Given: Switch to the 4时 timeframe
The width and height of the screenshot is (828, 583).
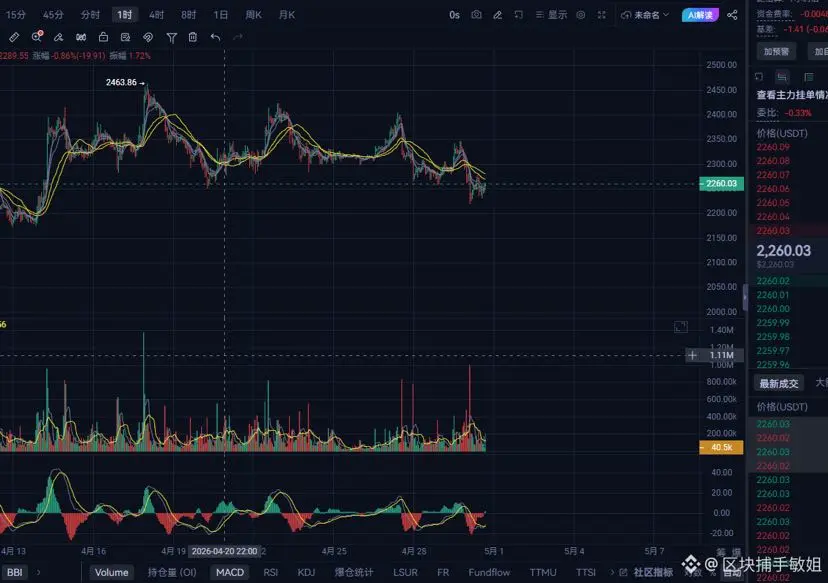Looking at the screenshot, I should [157, 15].
